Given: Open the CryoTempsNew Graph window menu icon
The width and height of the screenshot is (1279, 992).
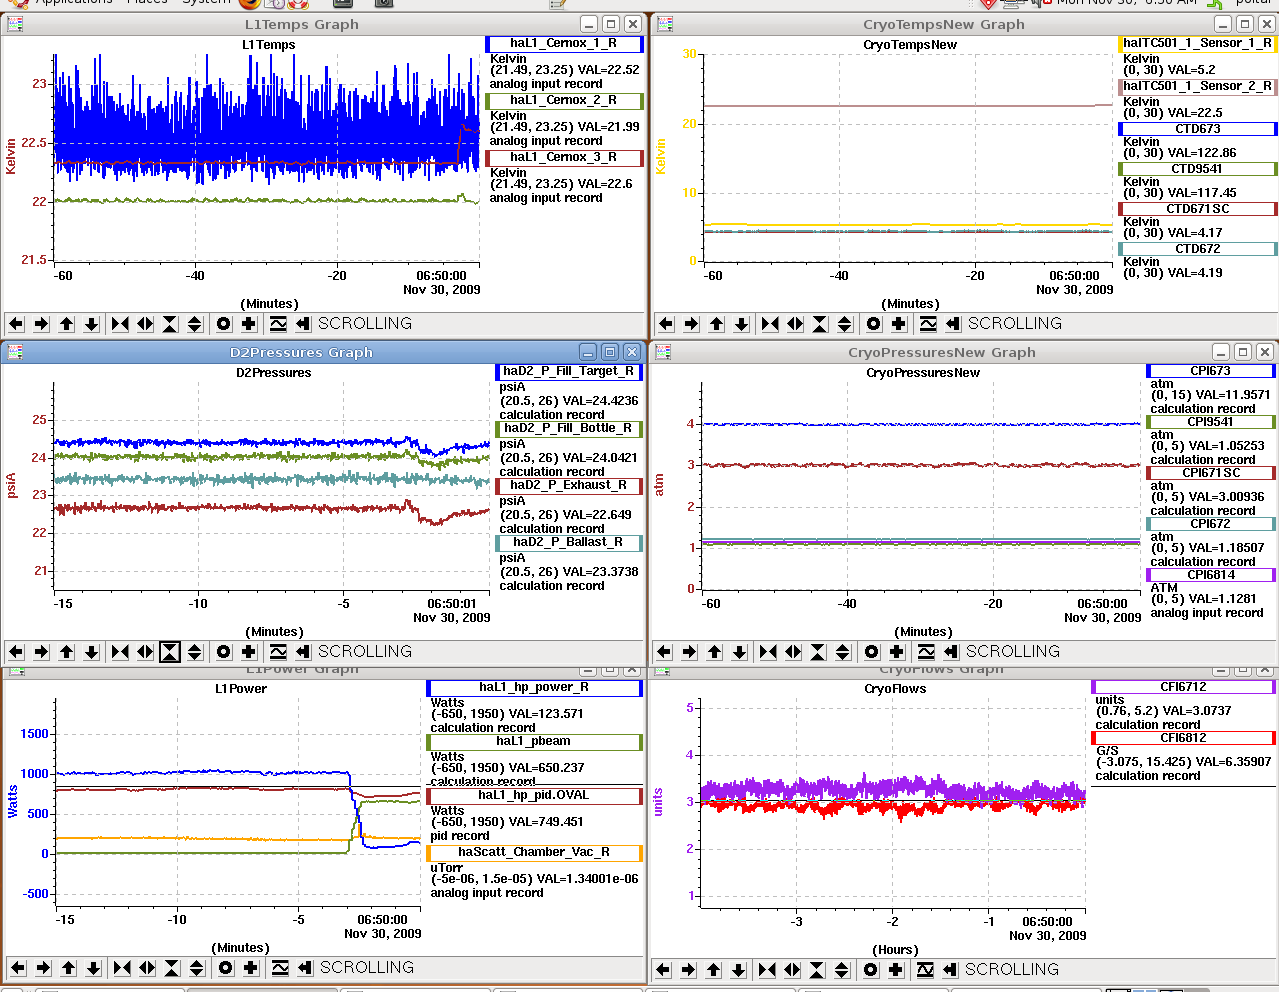Looking at the screenshot, I should click(665, 24).
